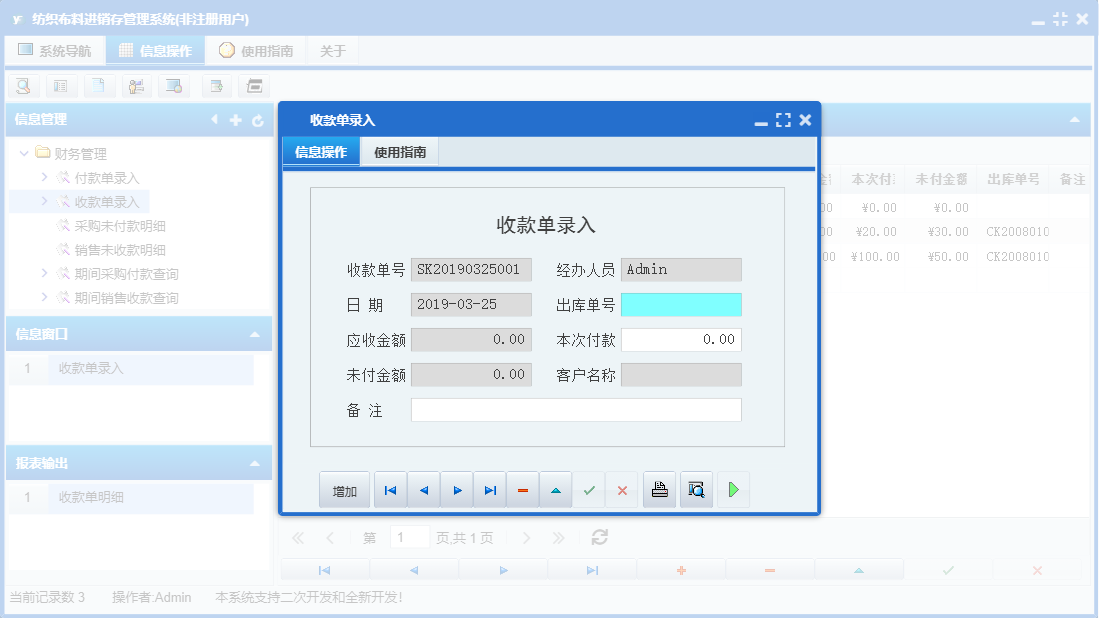Confirm entry with the green checkmark icon
This screenshot has width=1099, height=618.
(589, 489)
